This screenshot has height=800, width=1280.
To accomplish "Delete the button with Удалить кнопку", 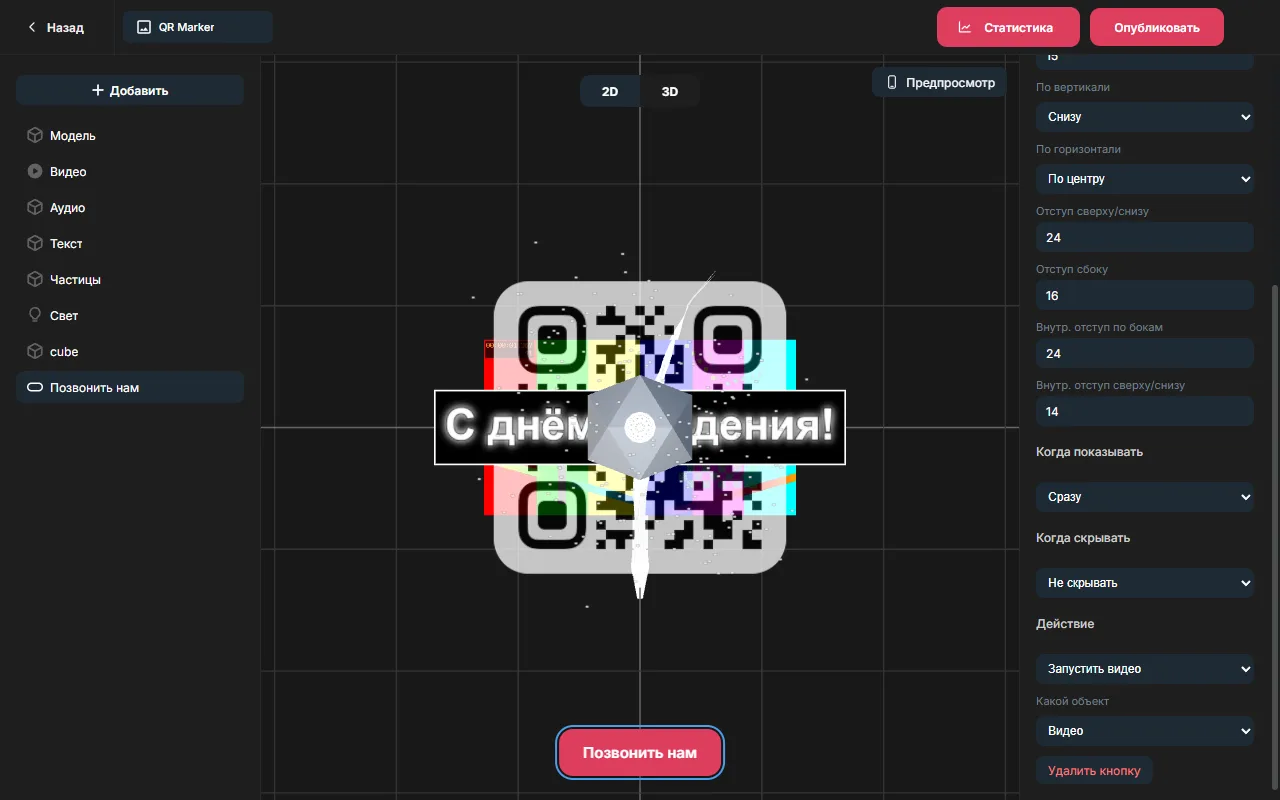I will 1094,771.
